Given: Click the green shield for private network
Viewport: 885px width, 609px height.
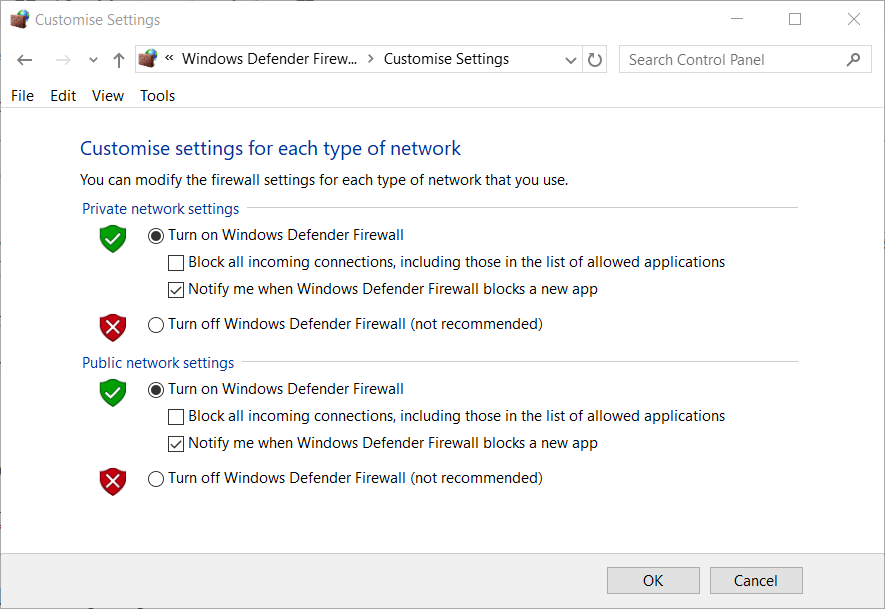Looking at the screenshot, I should point(111,238).
